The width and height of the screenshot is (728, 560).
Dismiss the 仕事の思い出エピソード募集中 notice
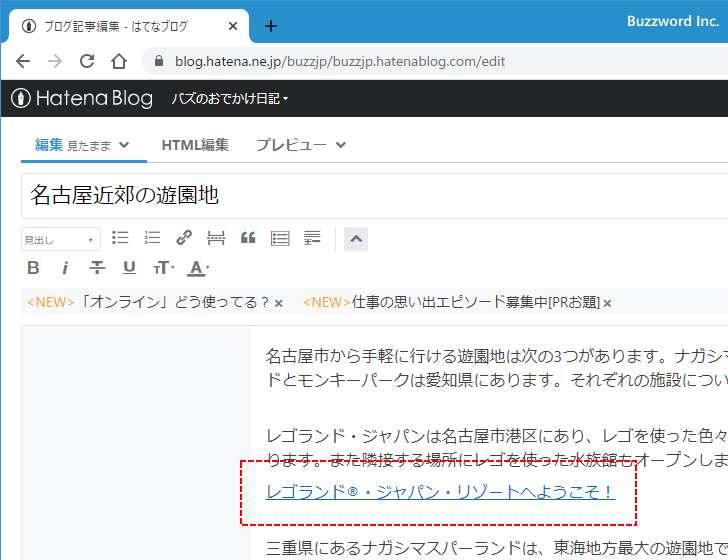pos(607,304)
